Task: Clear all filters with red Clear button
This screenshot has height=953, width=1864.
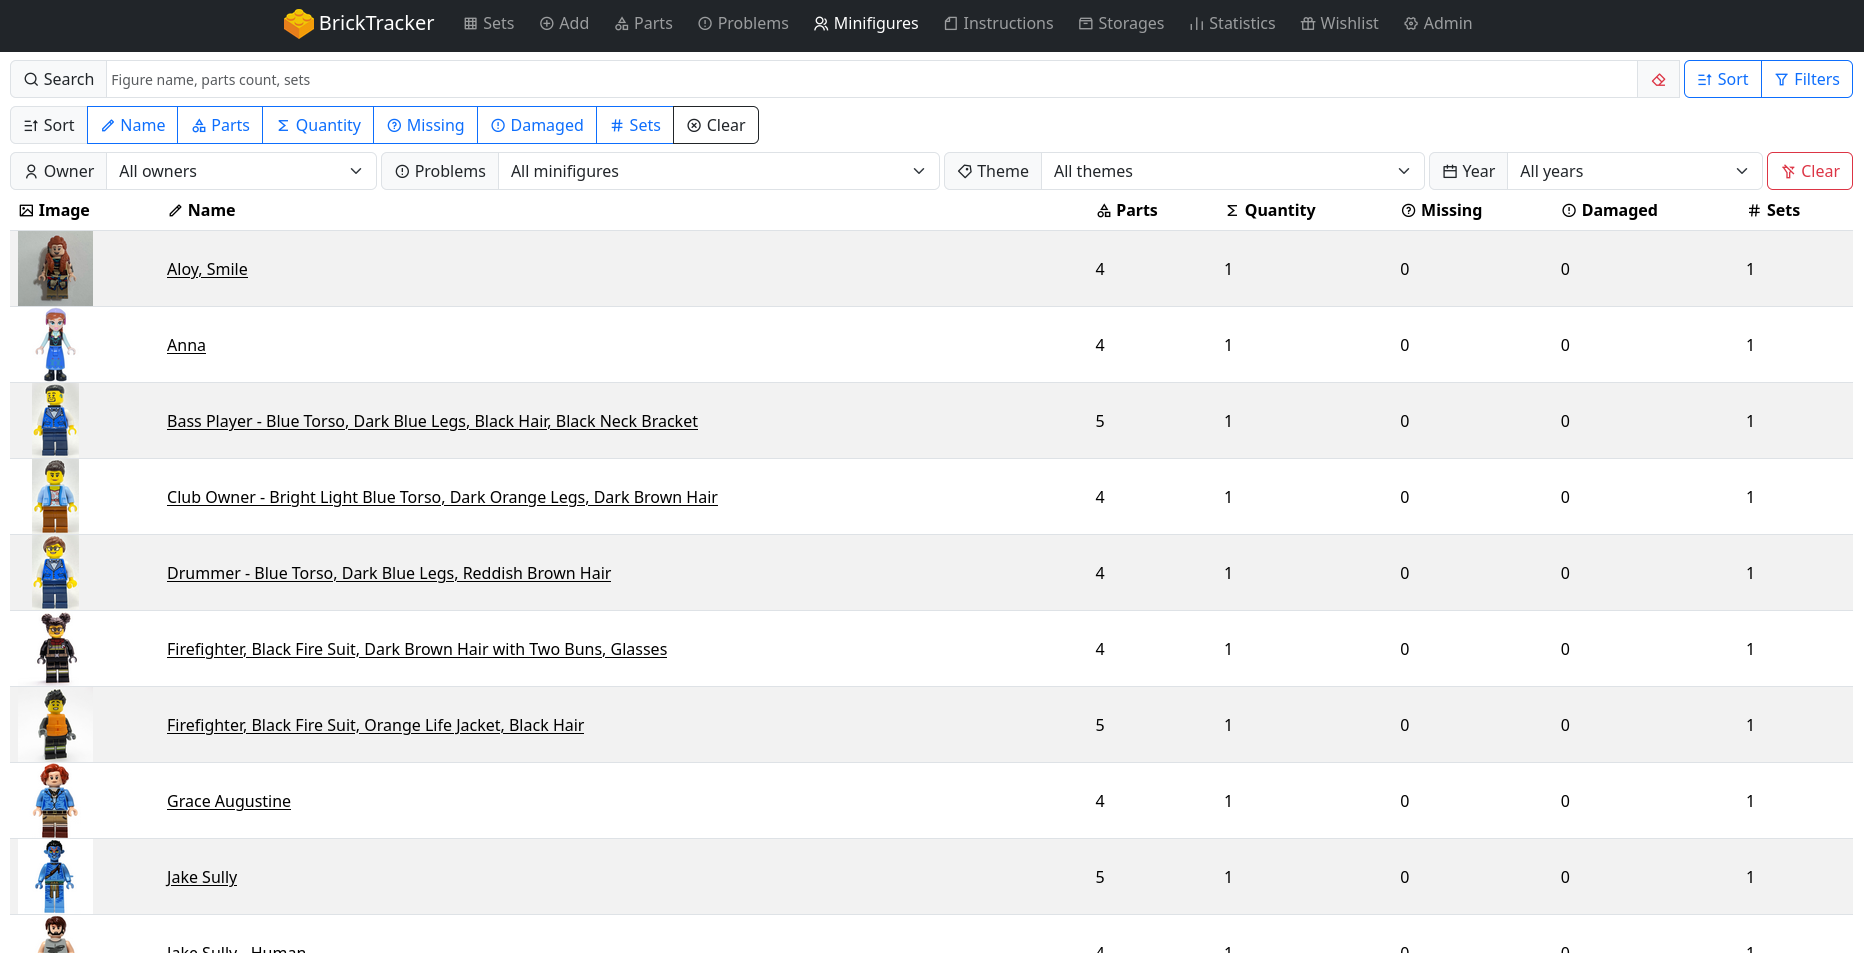Action: (1809, 172)
